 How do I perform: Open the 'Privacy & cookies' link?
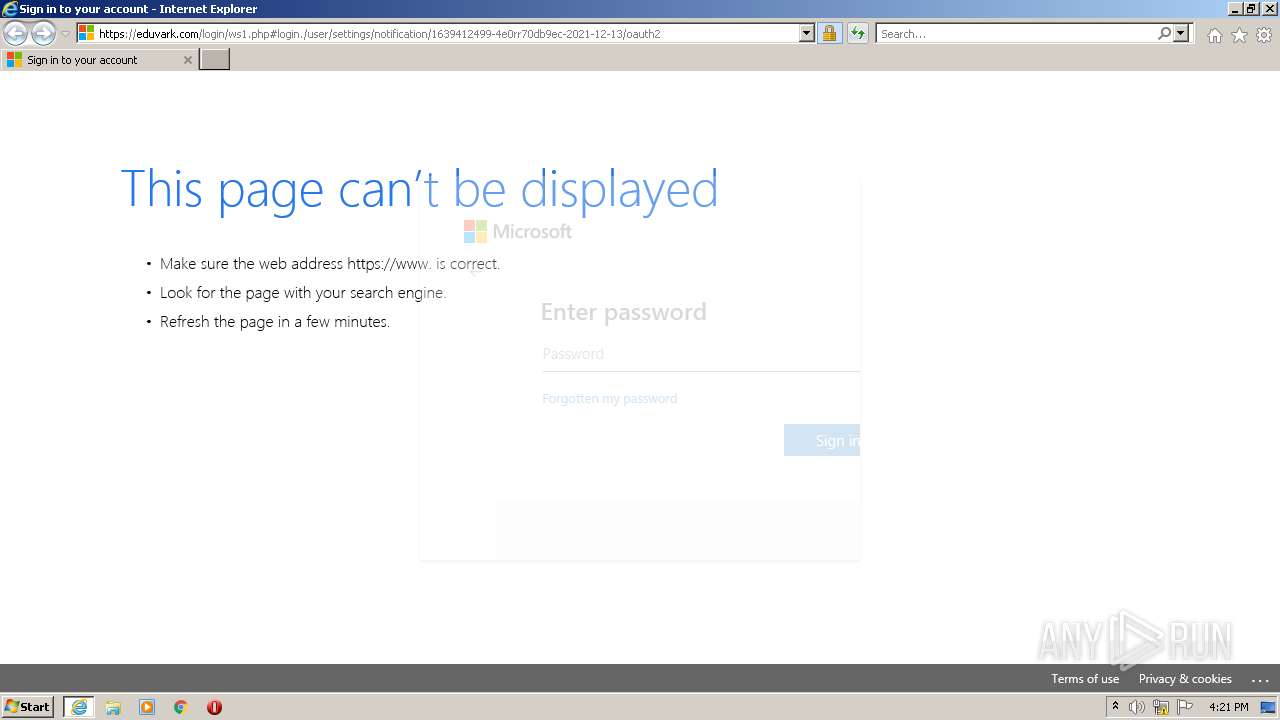click(1185, 678)
